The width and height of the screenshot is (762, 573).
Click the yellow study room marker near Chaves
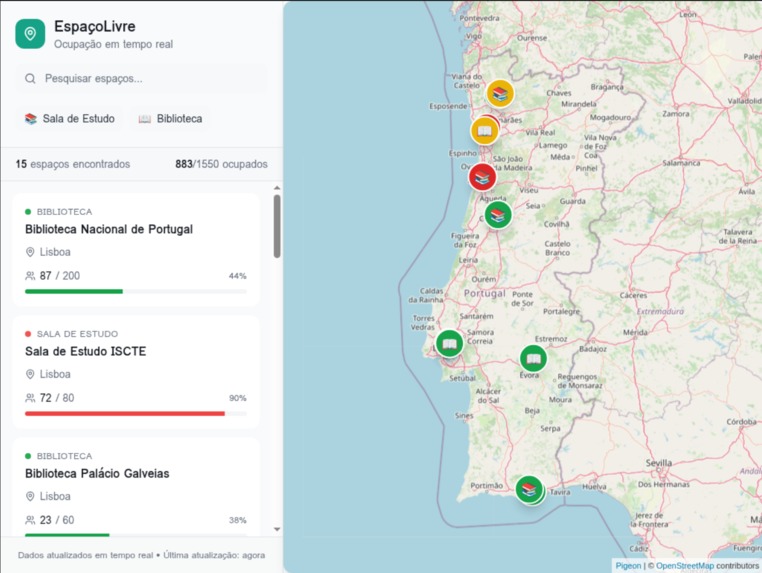pyautogui.click(x=500, y=93)
